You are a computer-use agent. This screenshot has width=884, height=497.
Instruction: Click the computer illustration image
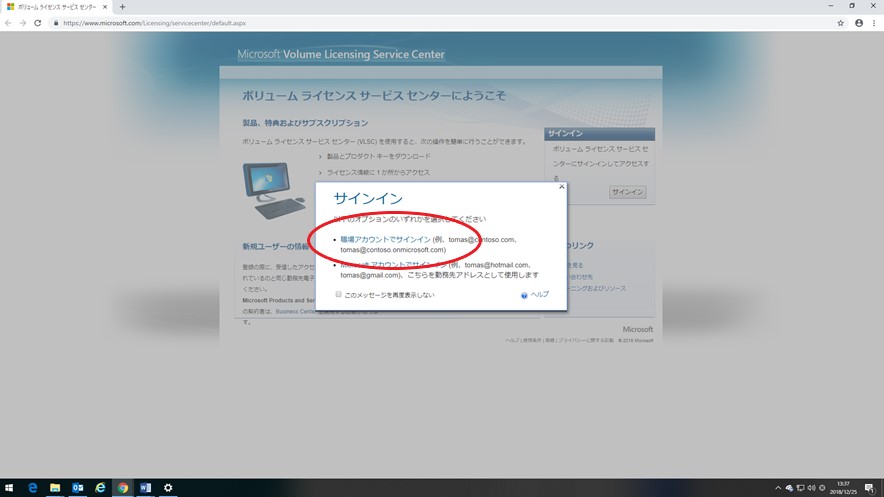click(275, 190)
